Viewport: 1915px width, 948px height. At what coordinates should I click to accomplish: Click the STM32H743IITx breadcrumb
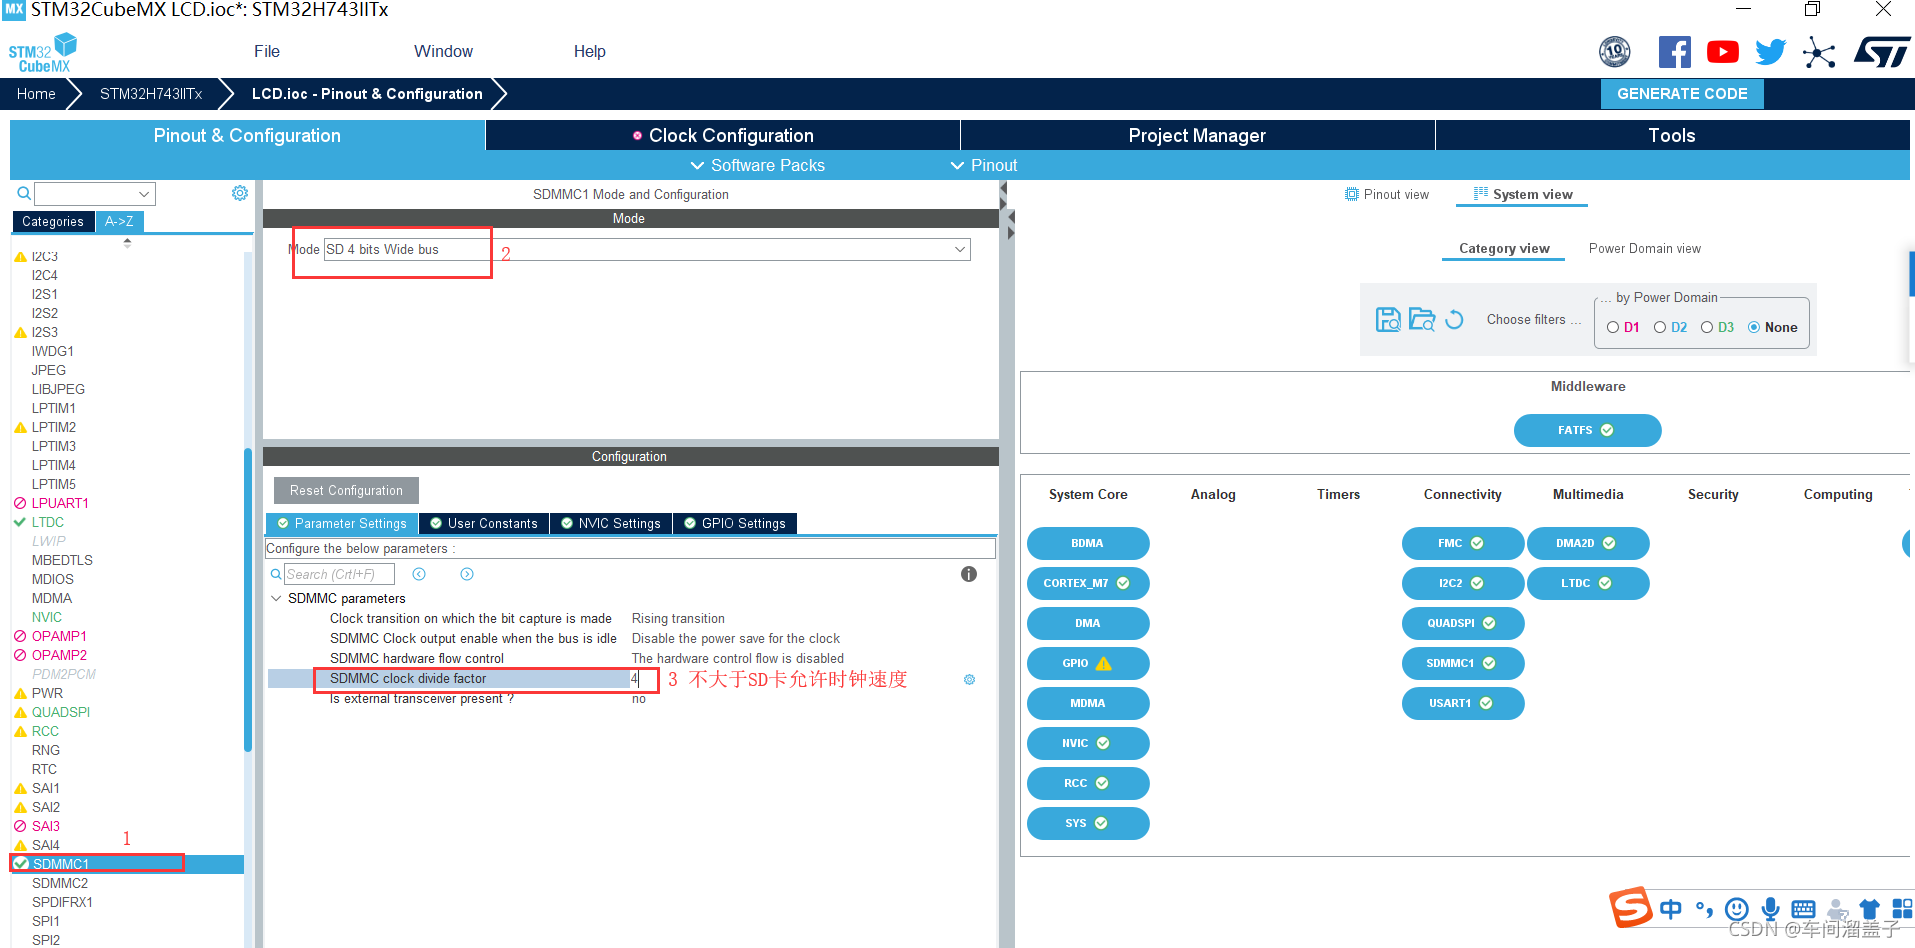point(151,94)
